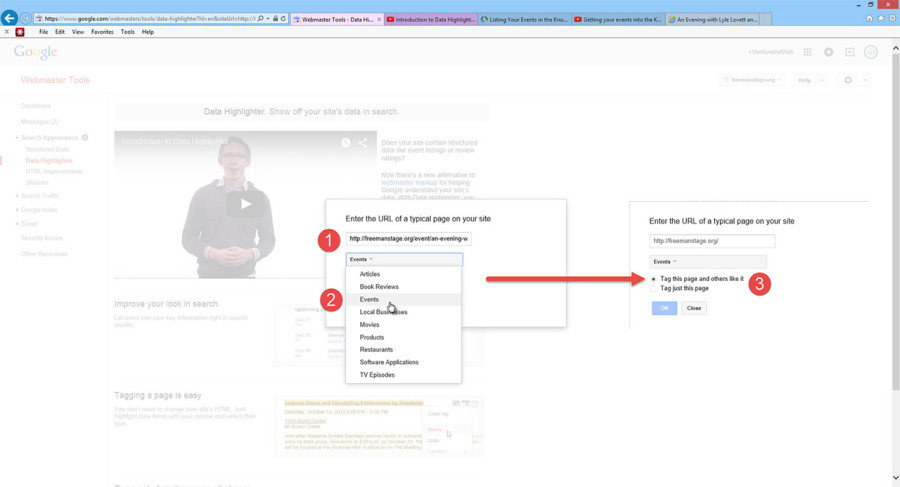Click the URL field containing freemanstage.org/event
900x487 pixels.
[x=409, y=239]
